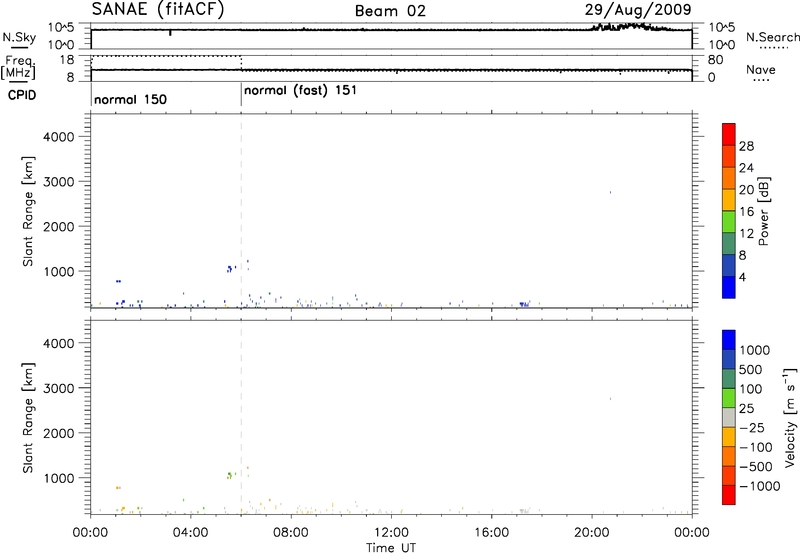Click the blue echo cluster near 800 km at 01:00
Image resolution: width=800 pixels, height=554 pixels.
[x=118, y=281]
